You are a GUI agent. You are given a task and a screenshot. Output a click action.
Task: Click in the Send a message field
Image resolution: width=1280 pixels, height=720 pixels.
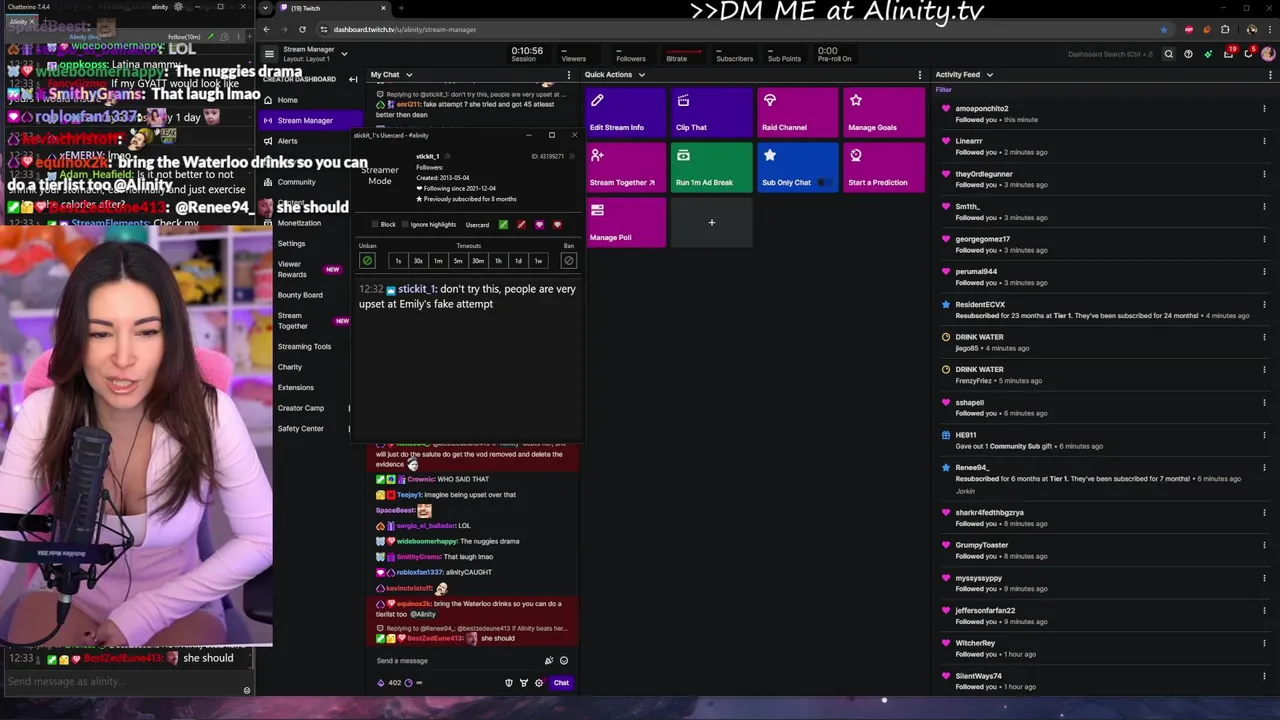click(x=458, y=660)
